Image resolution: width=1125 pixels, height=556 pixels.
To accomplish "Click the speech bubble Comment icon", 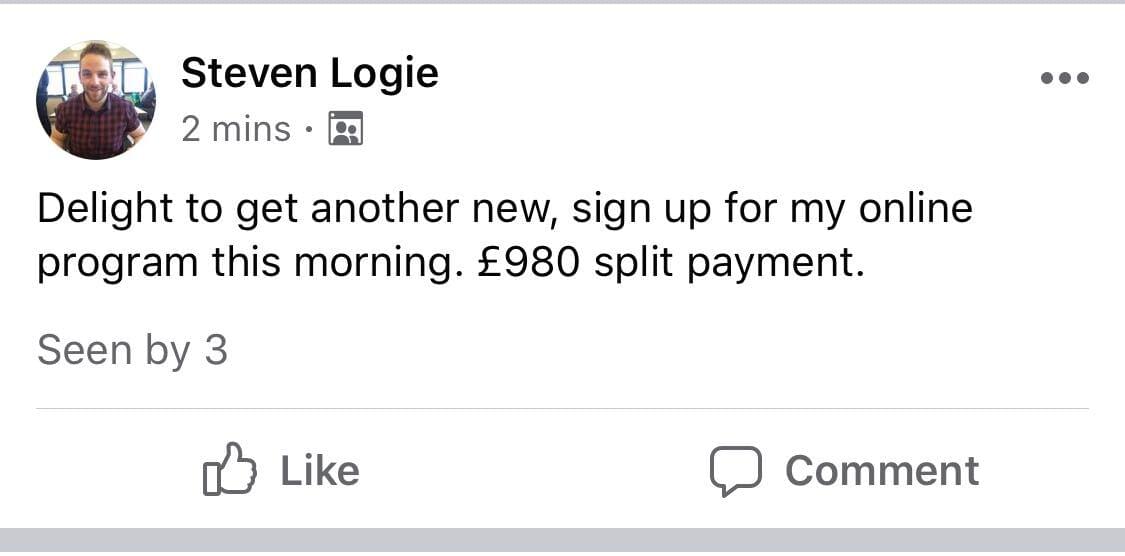I will tap(736, 471).
